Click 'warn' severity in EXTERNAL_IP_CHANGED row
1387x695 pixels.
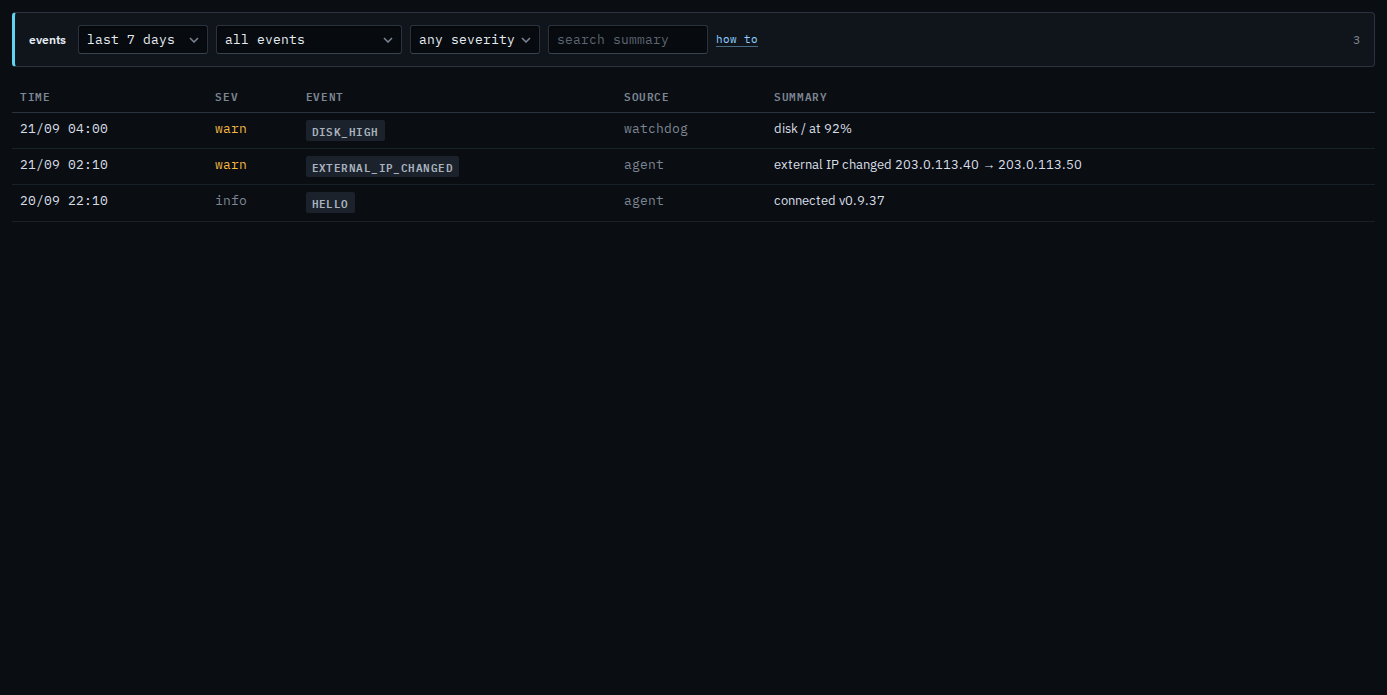click(231, 165)
